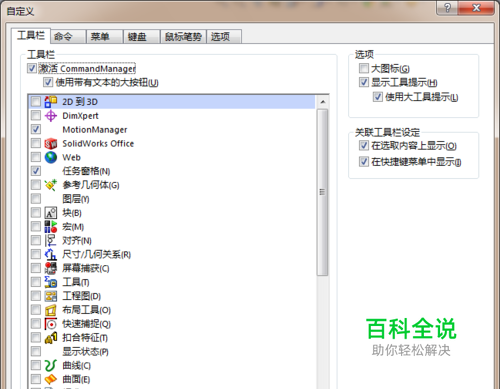Click the 屏幕捕获 icon
Image resolution: width=500 pixels, height=389 pixels.
[51, 268]
